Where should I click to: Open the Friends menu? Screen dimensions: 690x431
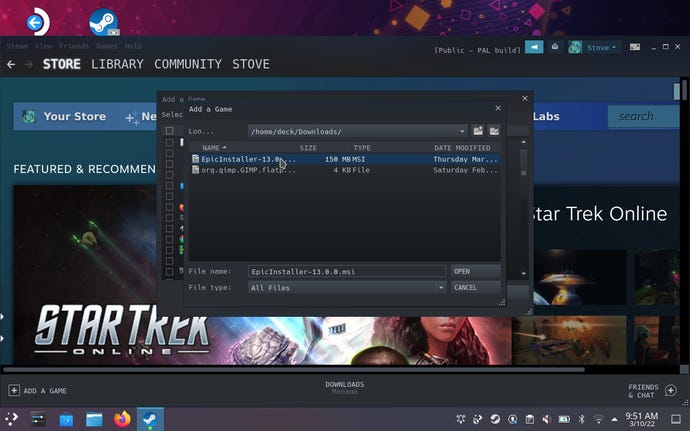click(x=74, y=46)
